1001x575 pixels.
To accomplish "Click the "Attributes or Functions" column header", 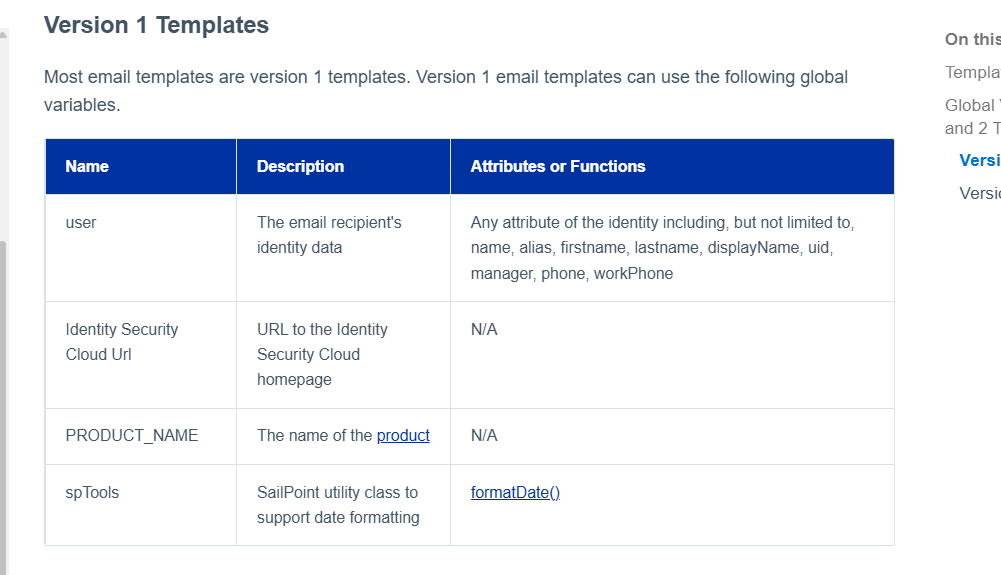I will coord(558,166).
